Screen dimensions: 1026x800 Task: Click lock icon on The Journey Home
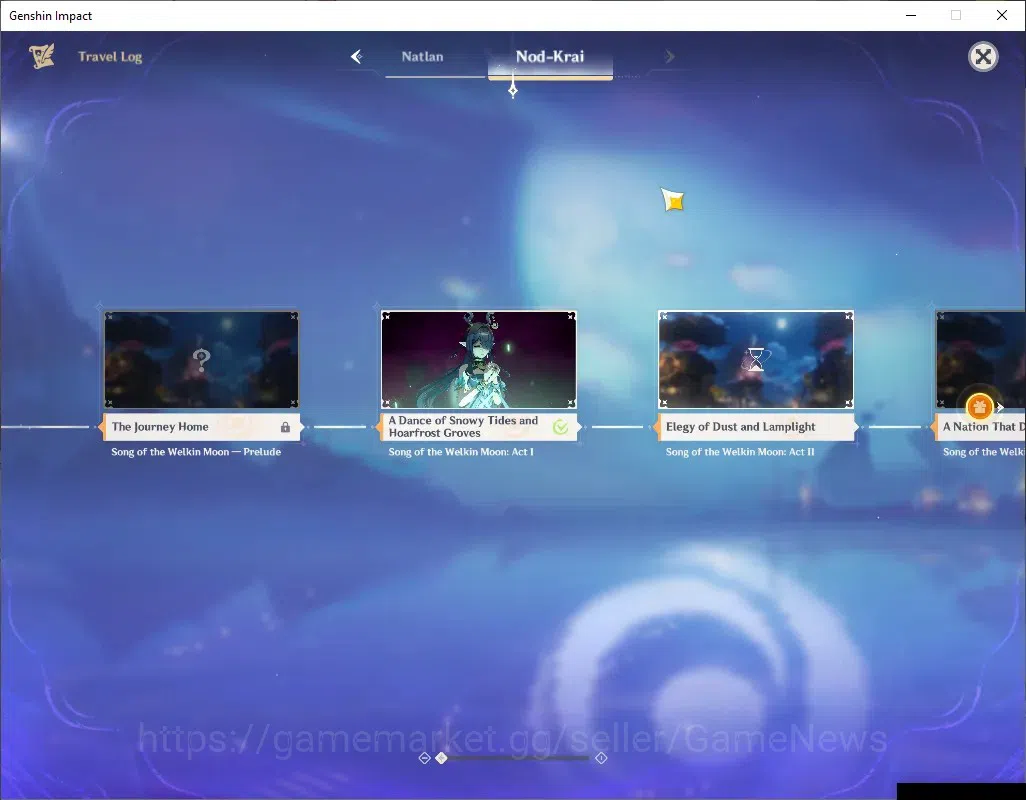[x=285, y=427]
